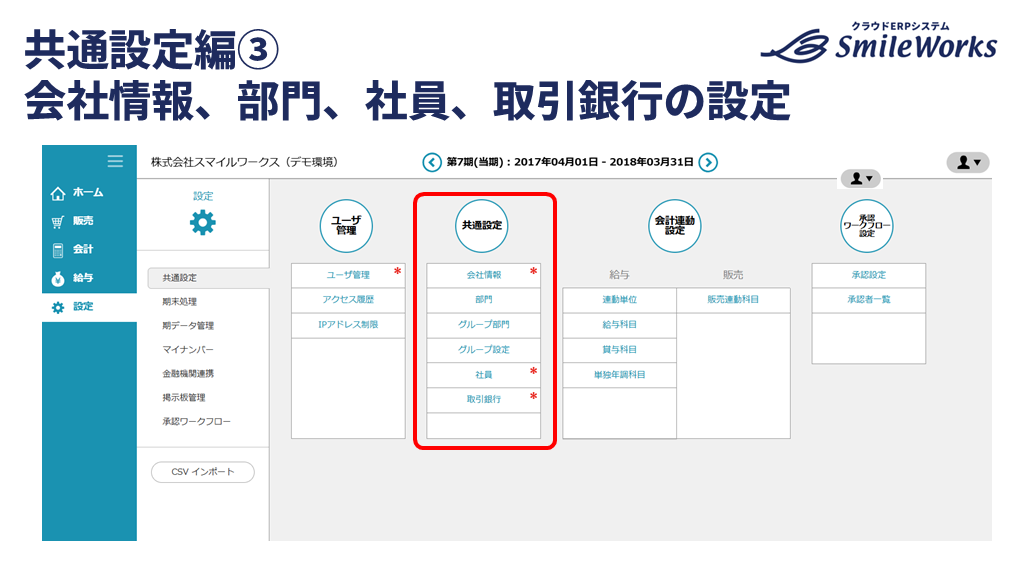Image resolution: width=1024 pixels, height=576 pixels.
Task: Click the 販売 column header
Action: click(733, 275)
